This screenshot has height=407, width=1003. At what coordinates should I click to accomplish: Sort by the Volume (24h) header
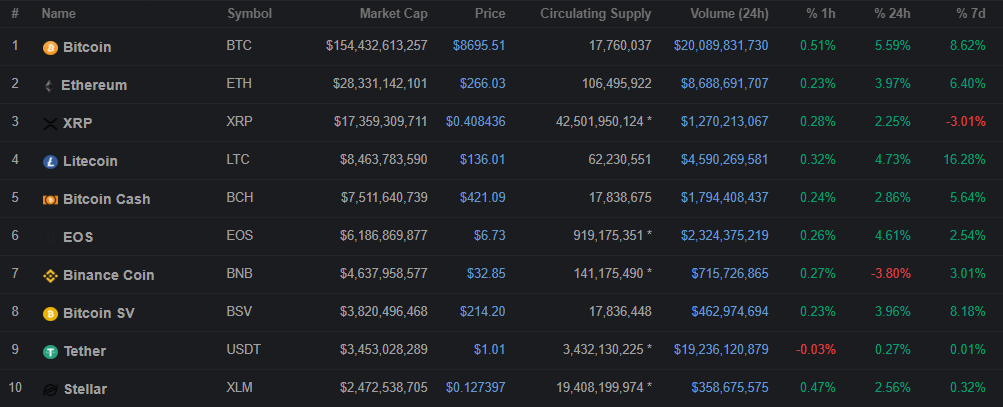pos(729,14)
